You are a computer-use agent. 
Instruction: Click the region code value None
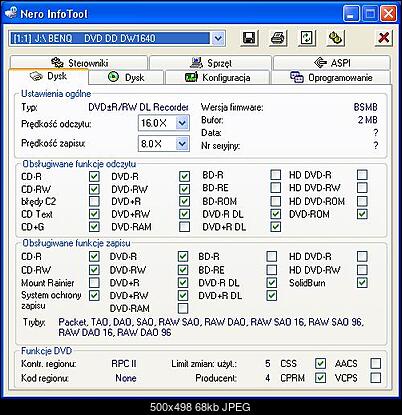126,378
